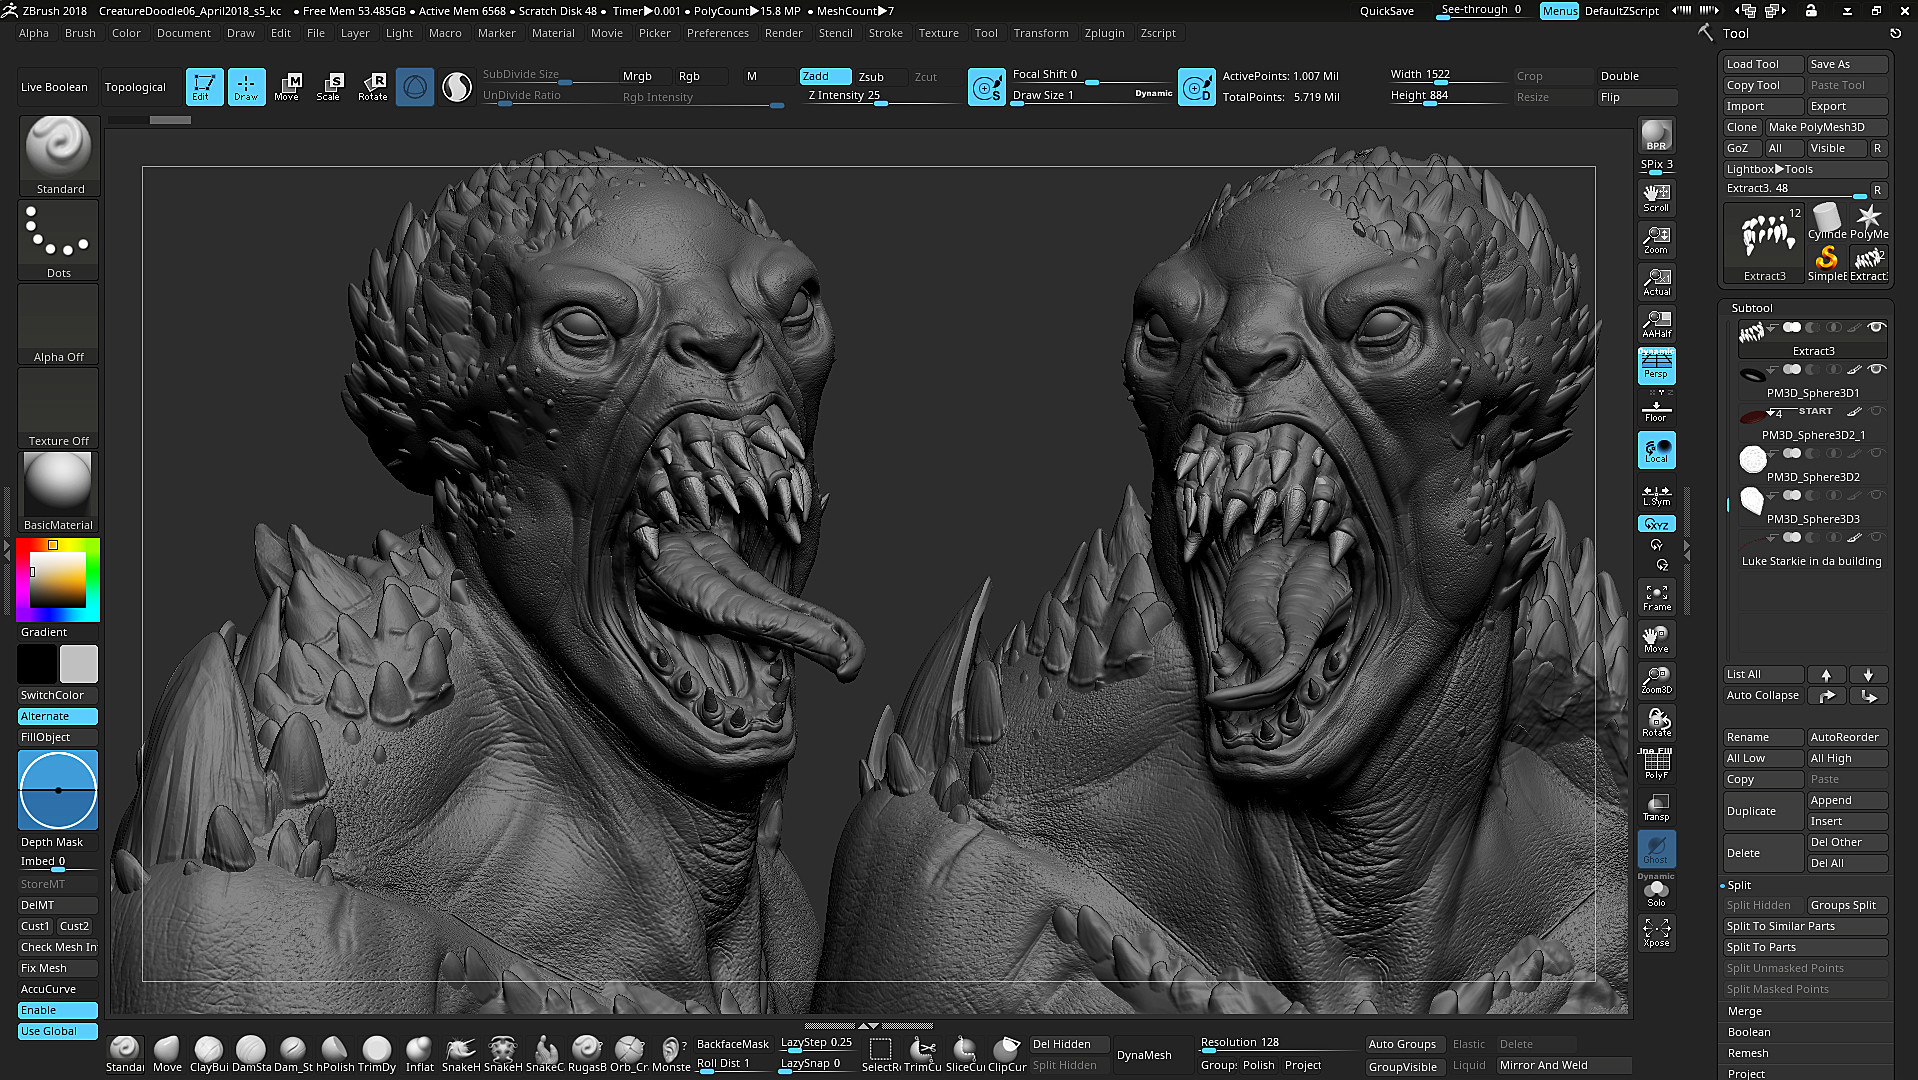Open the BasicMaterial material picker
The image size is (1918, 1080).
(59, 492)
